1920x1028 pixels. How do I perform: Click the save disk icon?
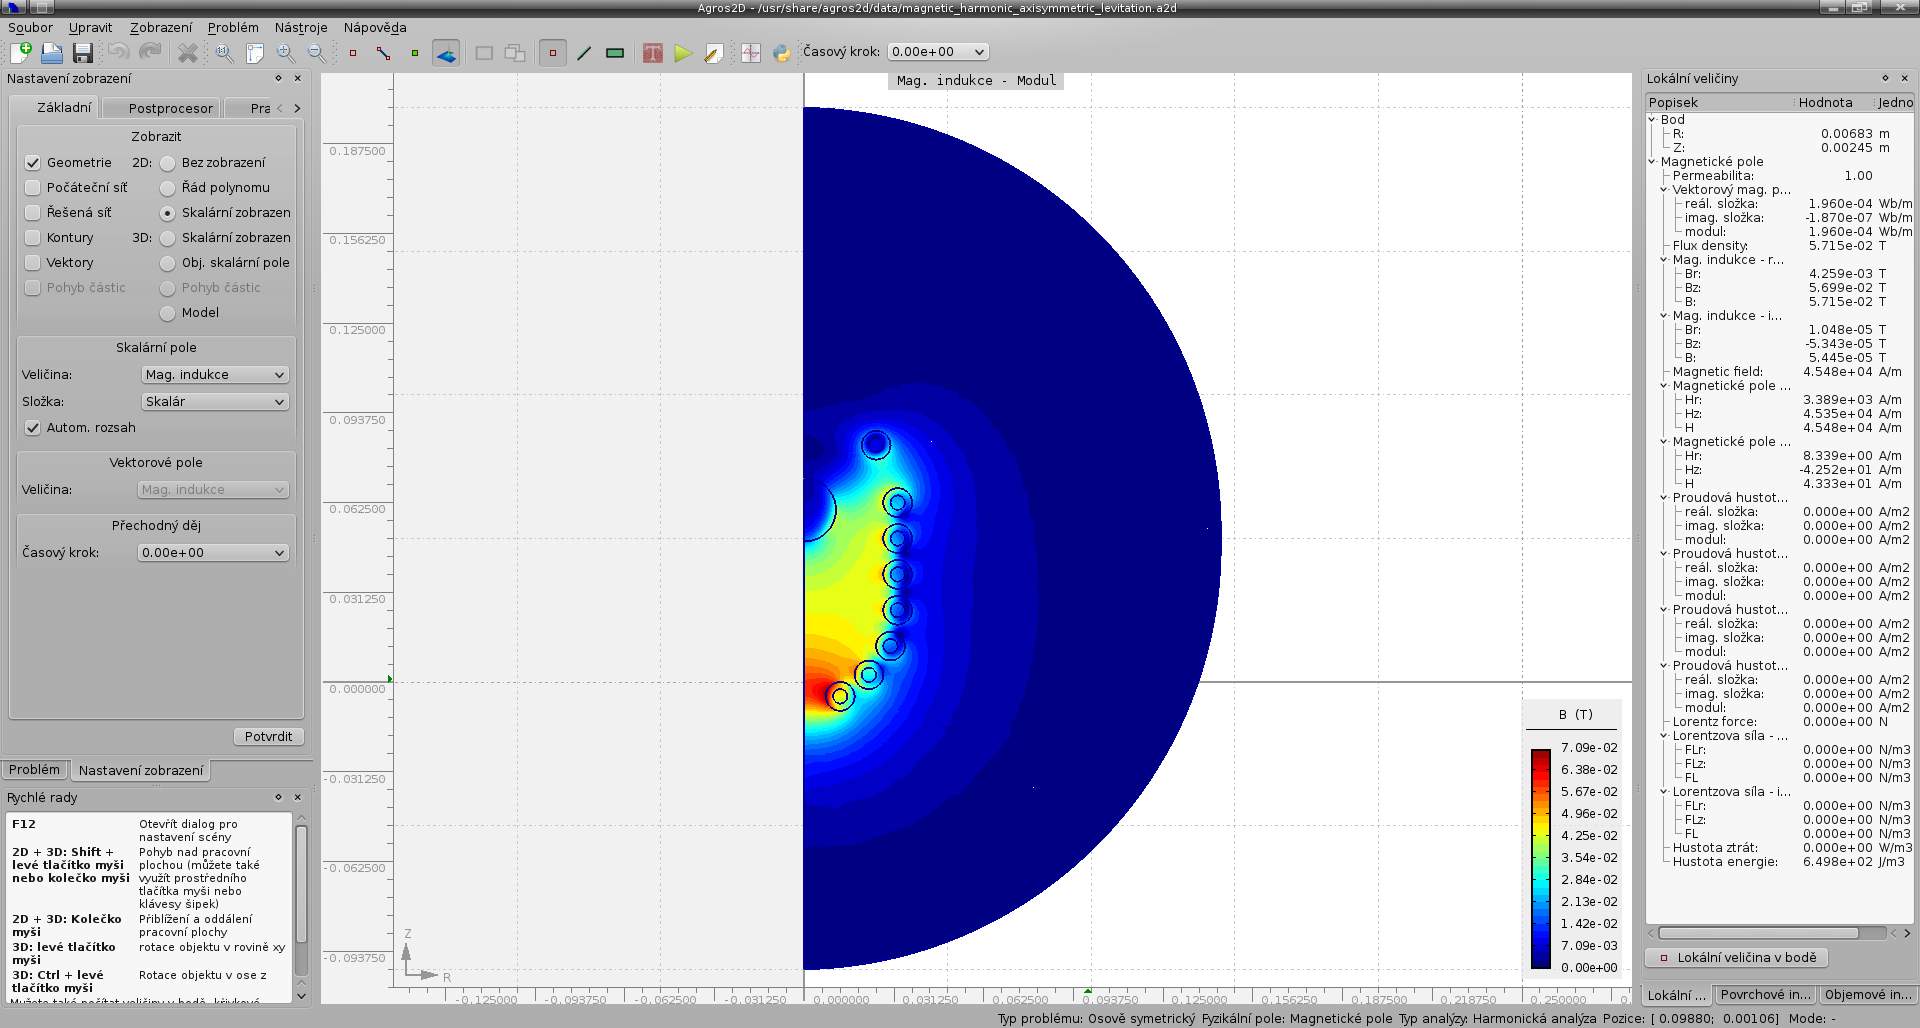pyautogui.click(x=83, y=53)
